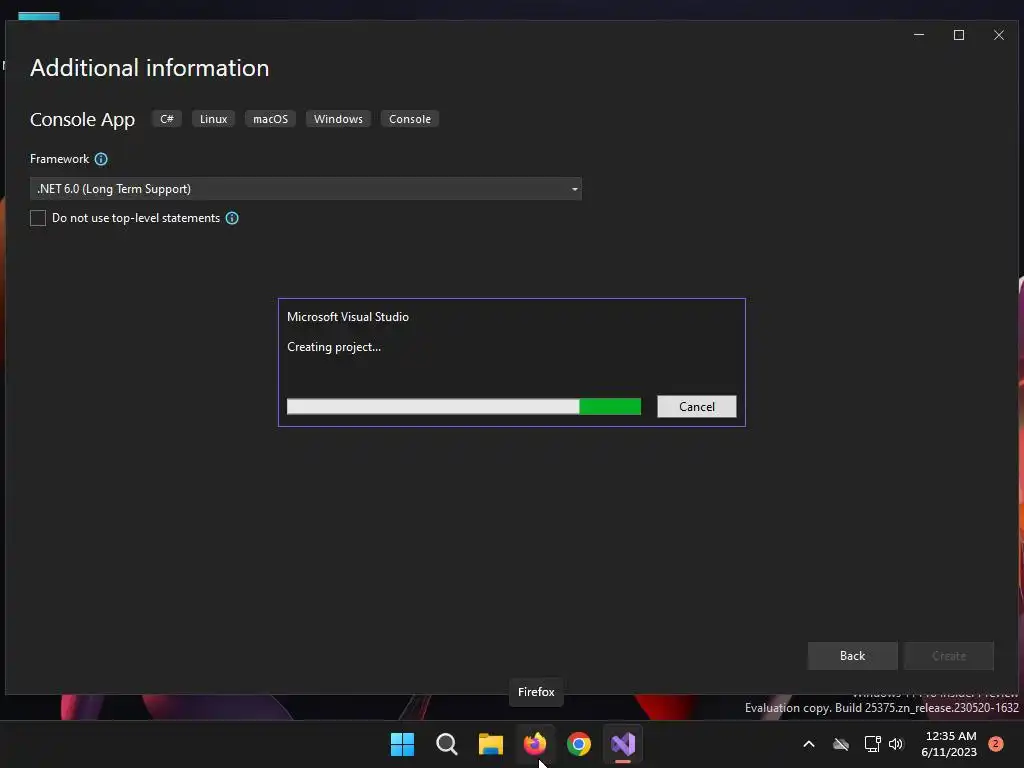
Task: Switch to Visual Studio taskbar icon
Action: point(623,744)
